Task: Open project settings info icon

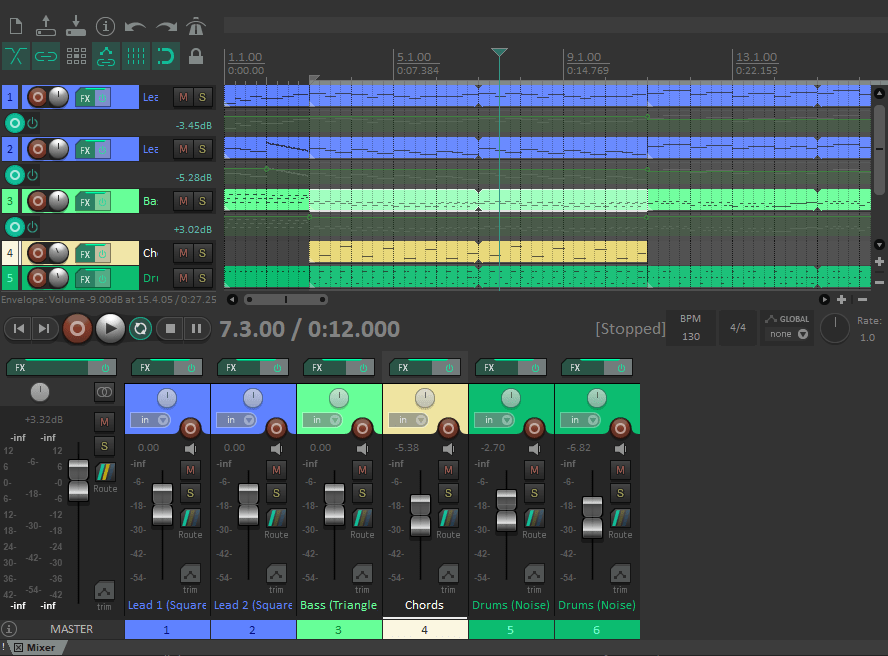Action: click(x=105, y=26)
